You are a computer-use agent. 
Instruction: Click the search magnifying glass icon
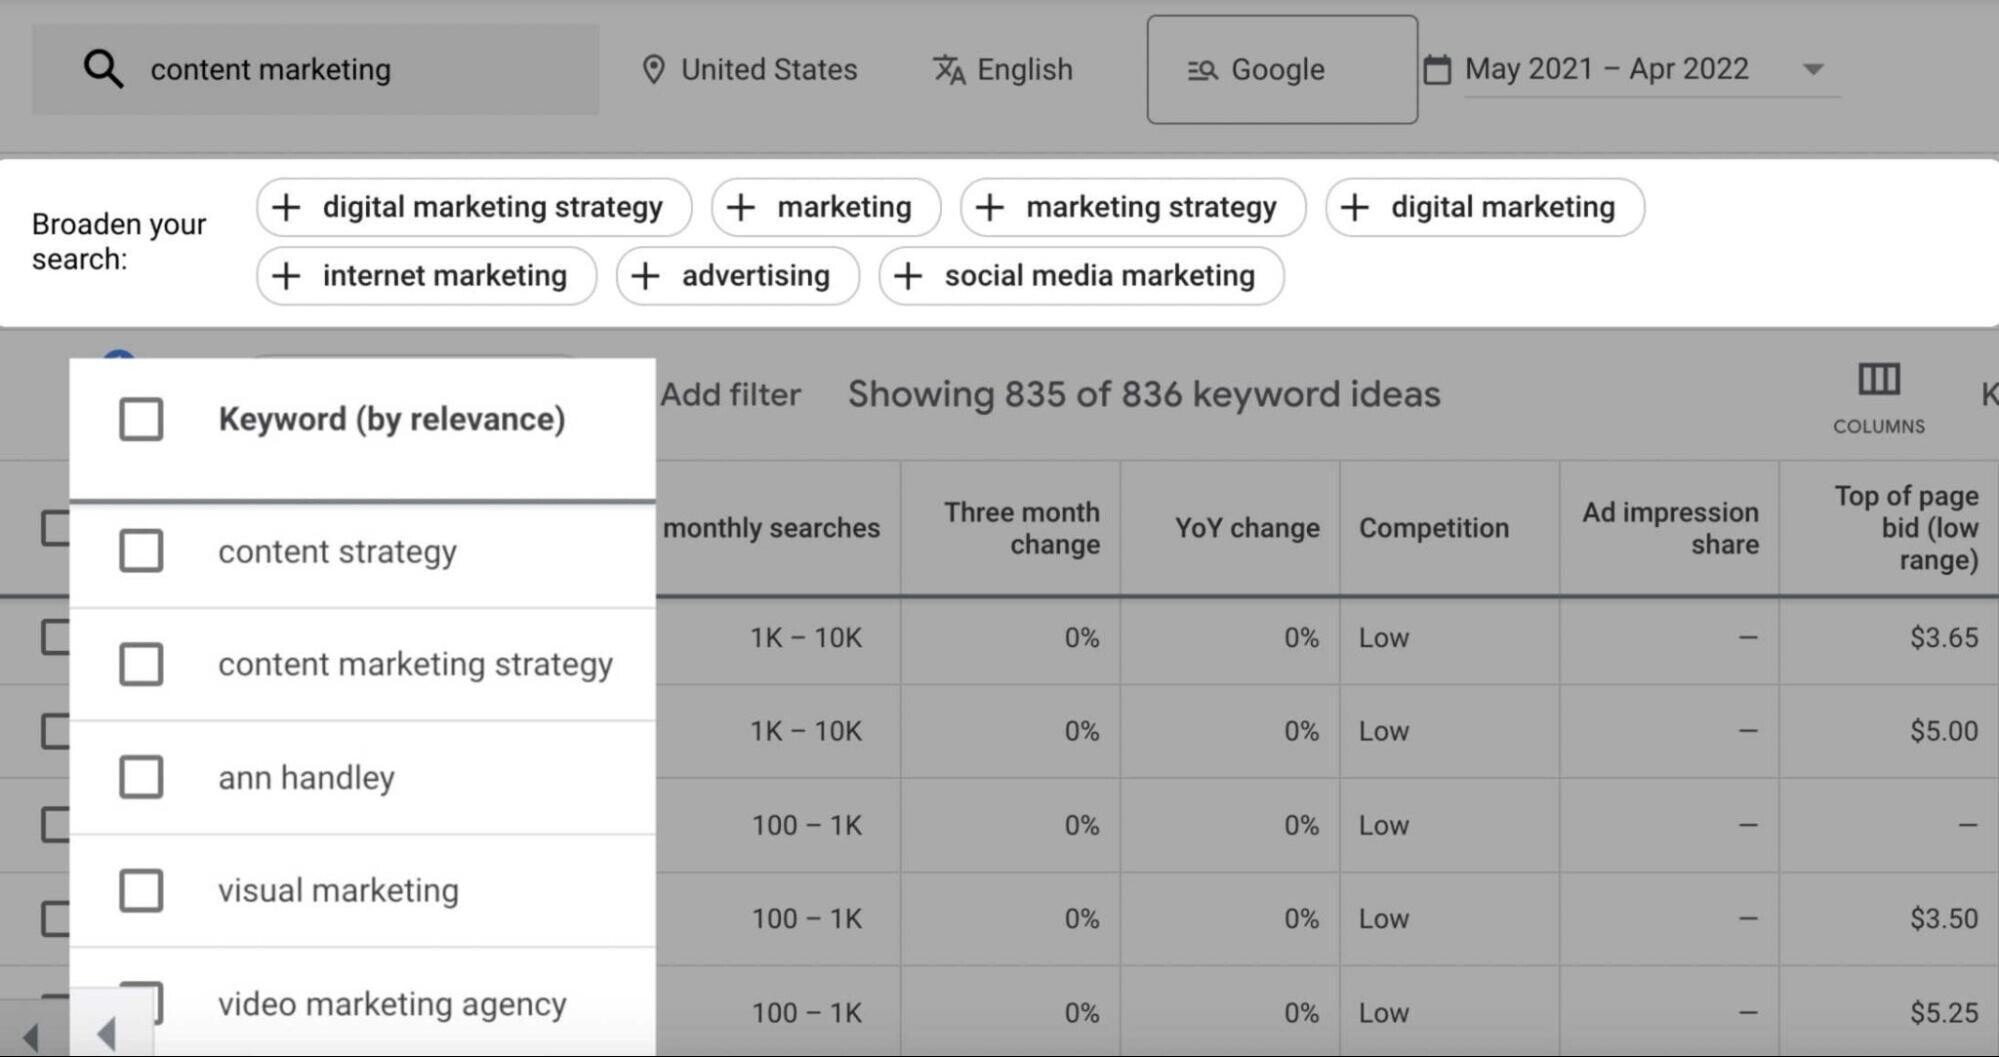coord(103,68)
